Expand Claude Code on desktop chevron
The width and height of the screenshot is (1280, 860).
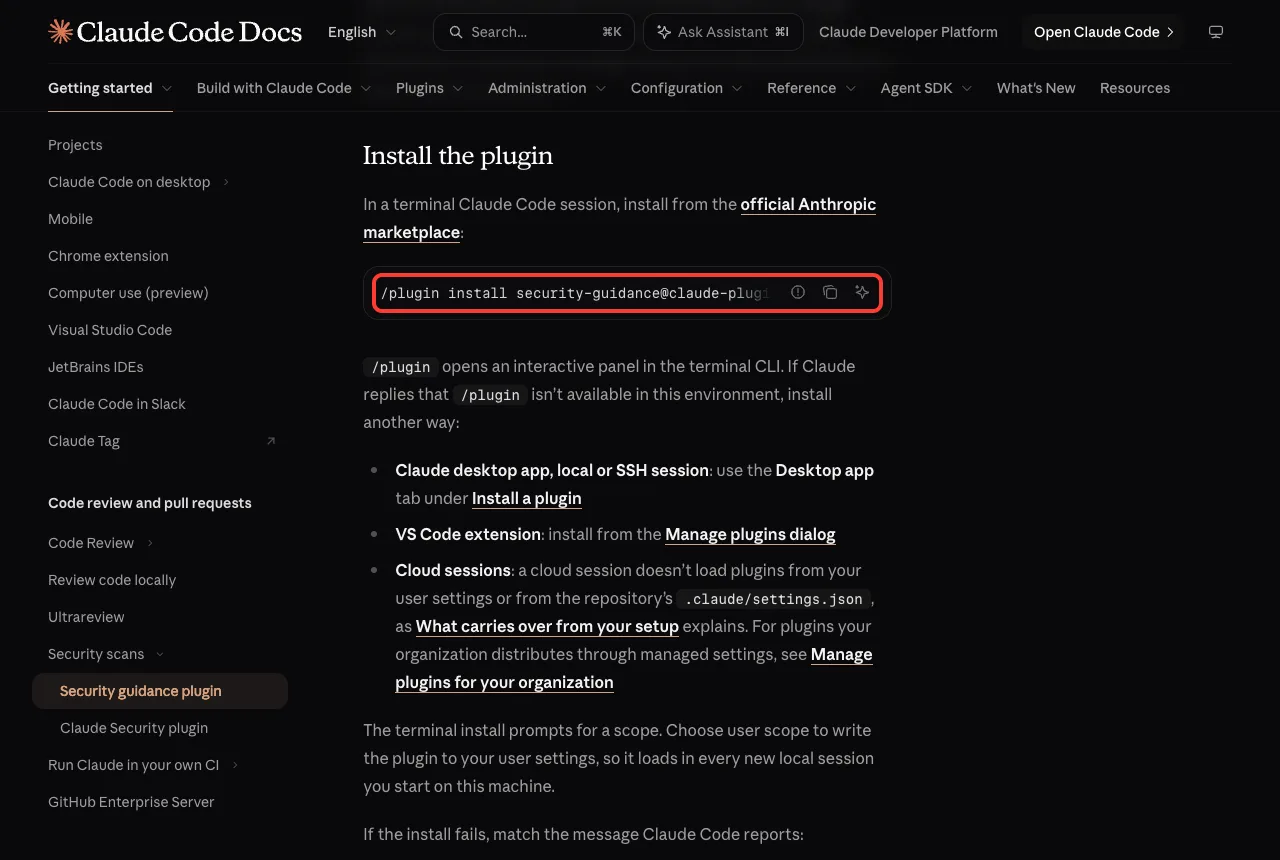point(226,182)
